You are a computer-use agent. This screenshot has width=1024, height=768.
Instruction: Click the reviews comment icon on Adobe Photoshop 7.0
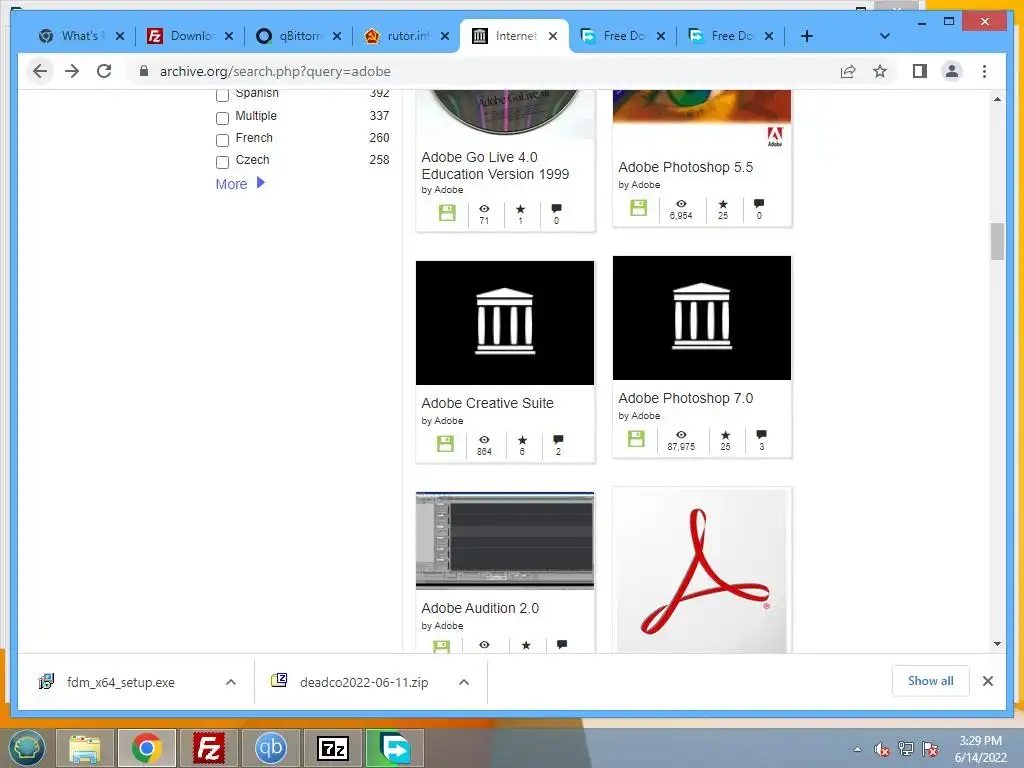pyautogui.click(x=761, y=434)
